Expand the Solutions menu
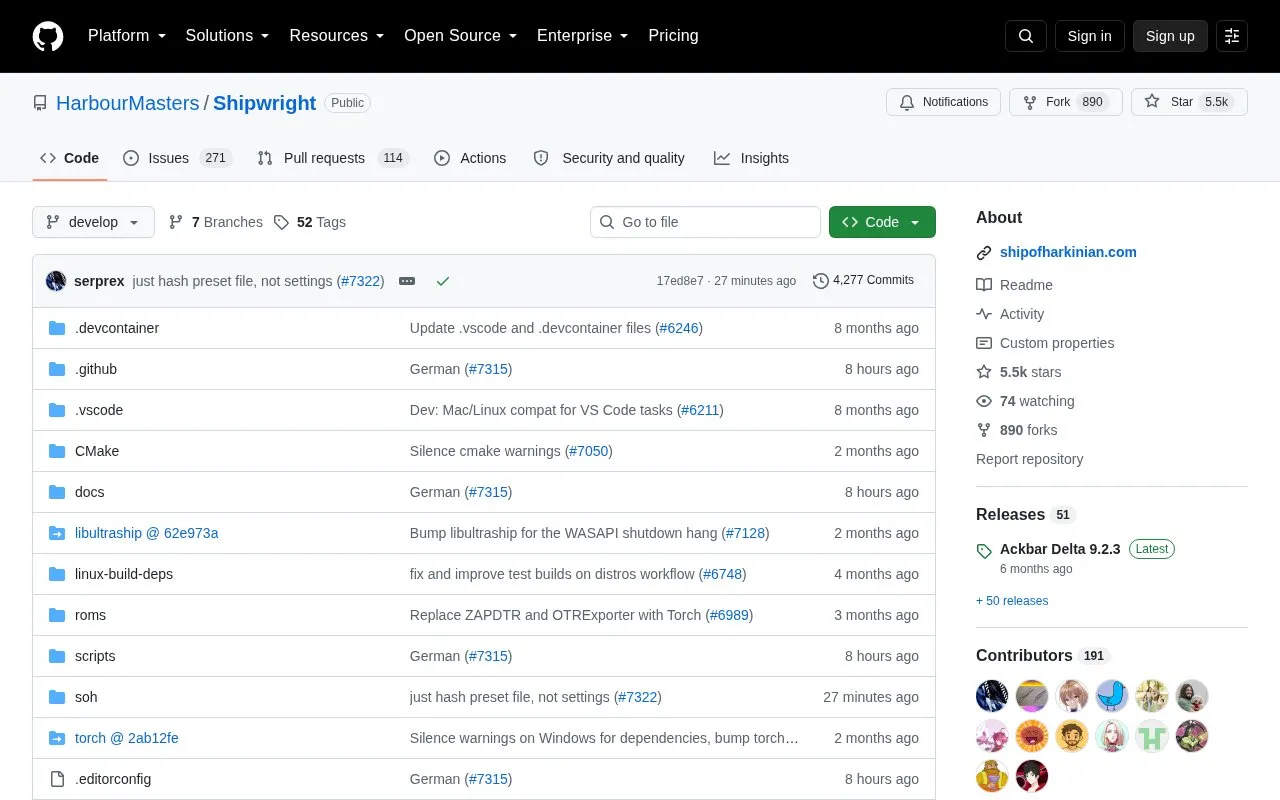This screenshot has width=1280, height=800. (228, 36)
